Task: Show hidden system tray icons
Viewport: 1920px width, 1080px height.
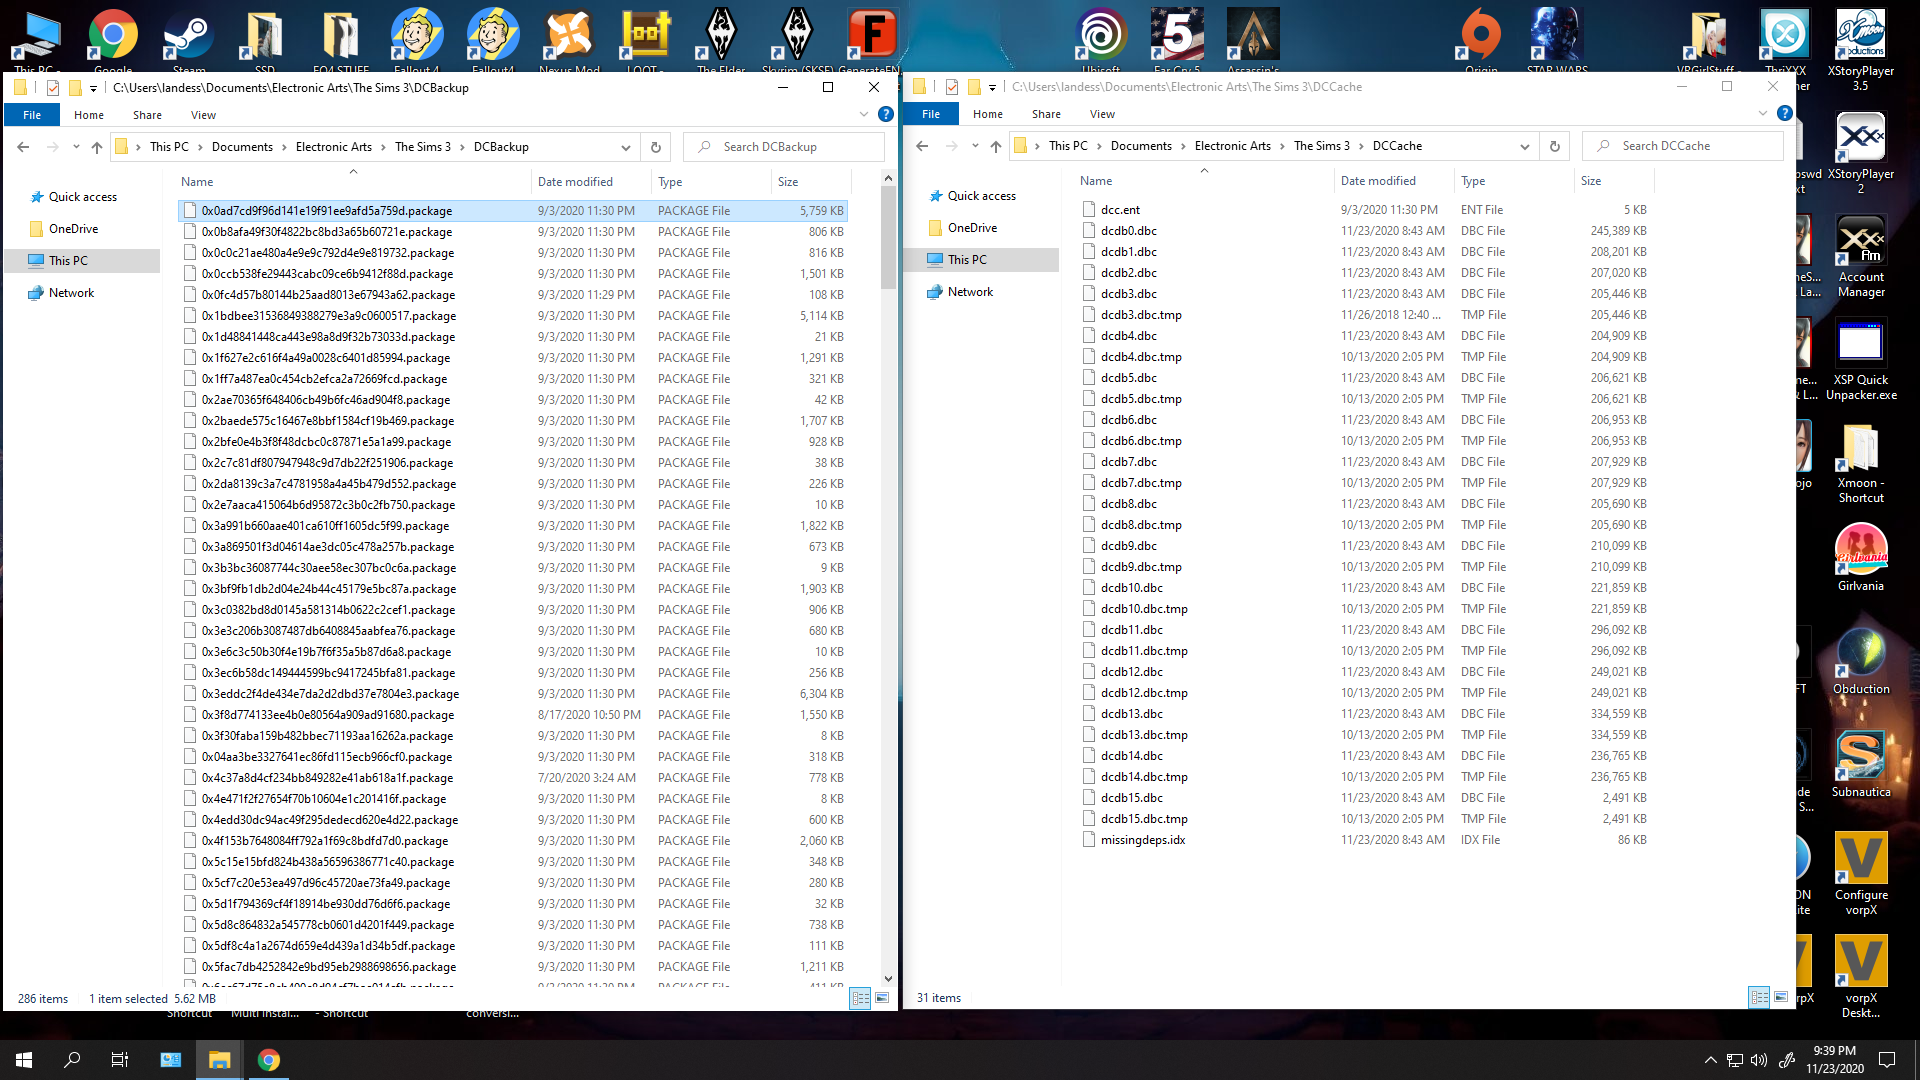Action: (x=1710, y=1060)
